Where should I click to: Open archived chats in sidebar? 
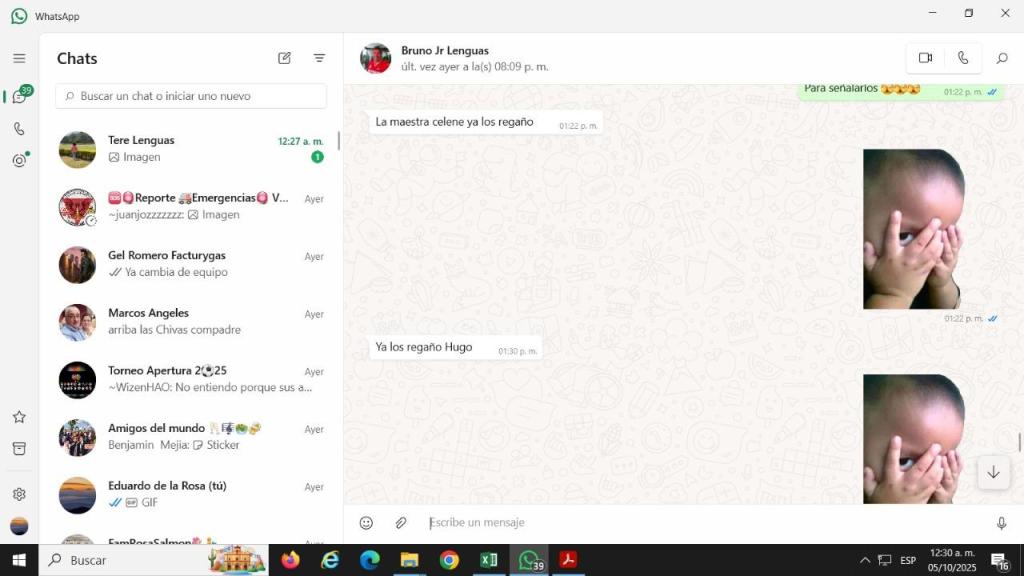coord(19,449)
